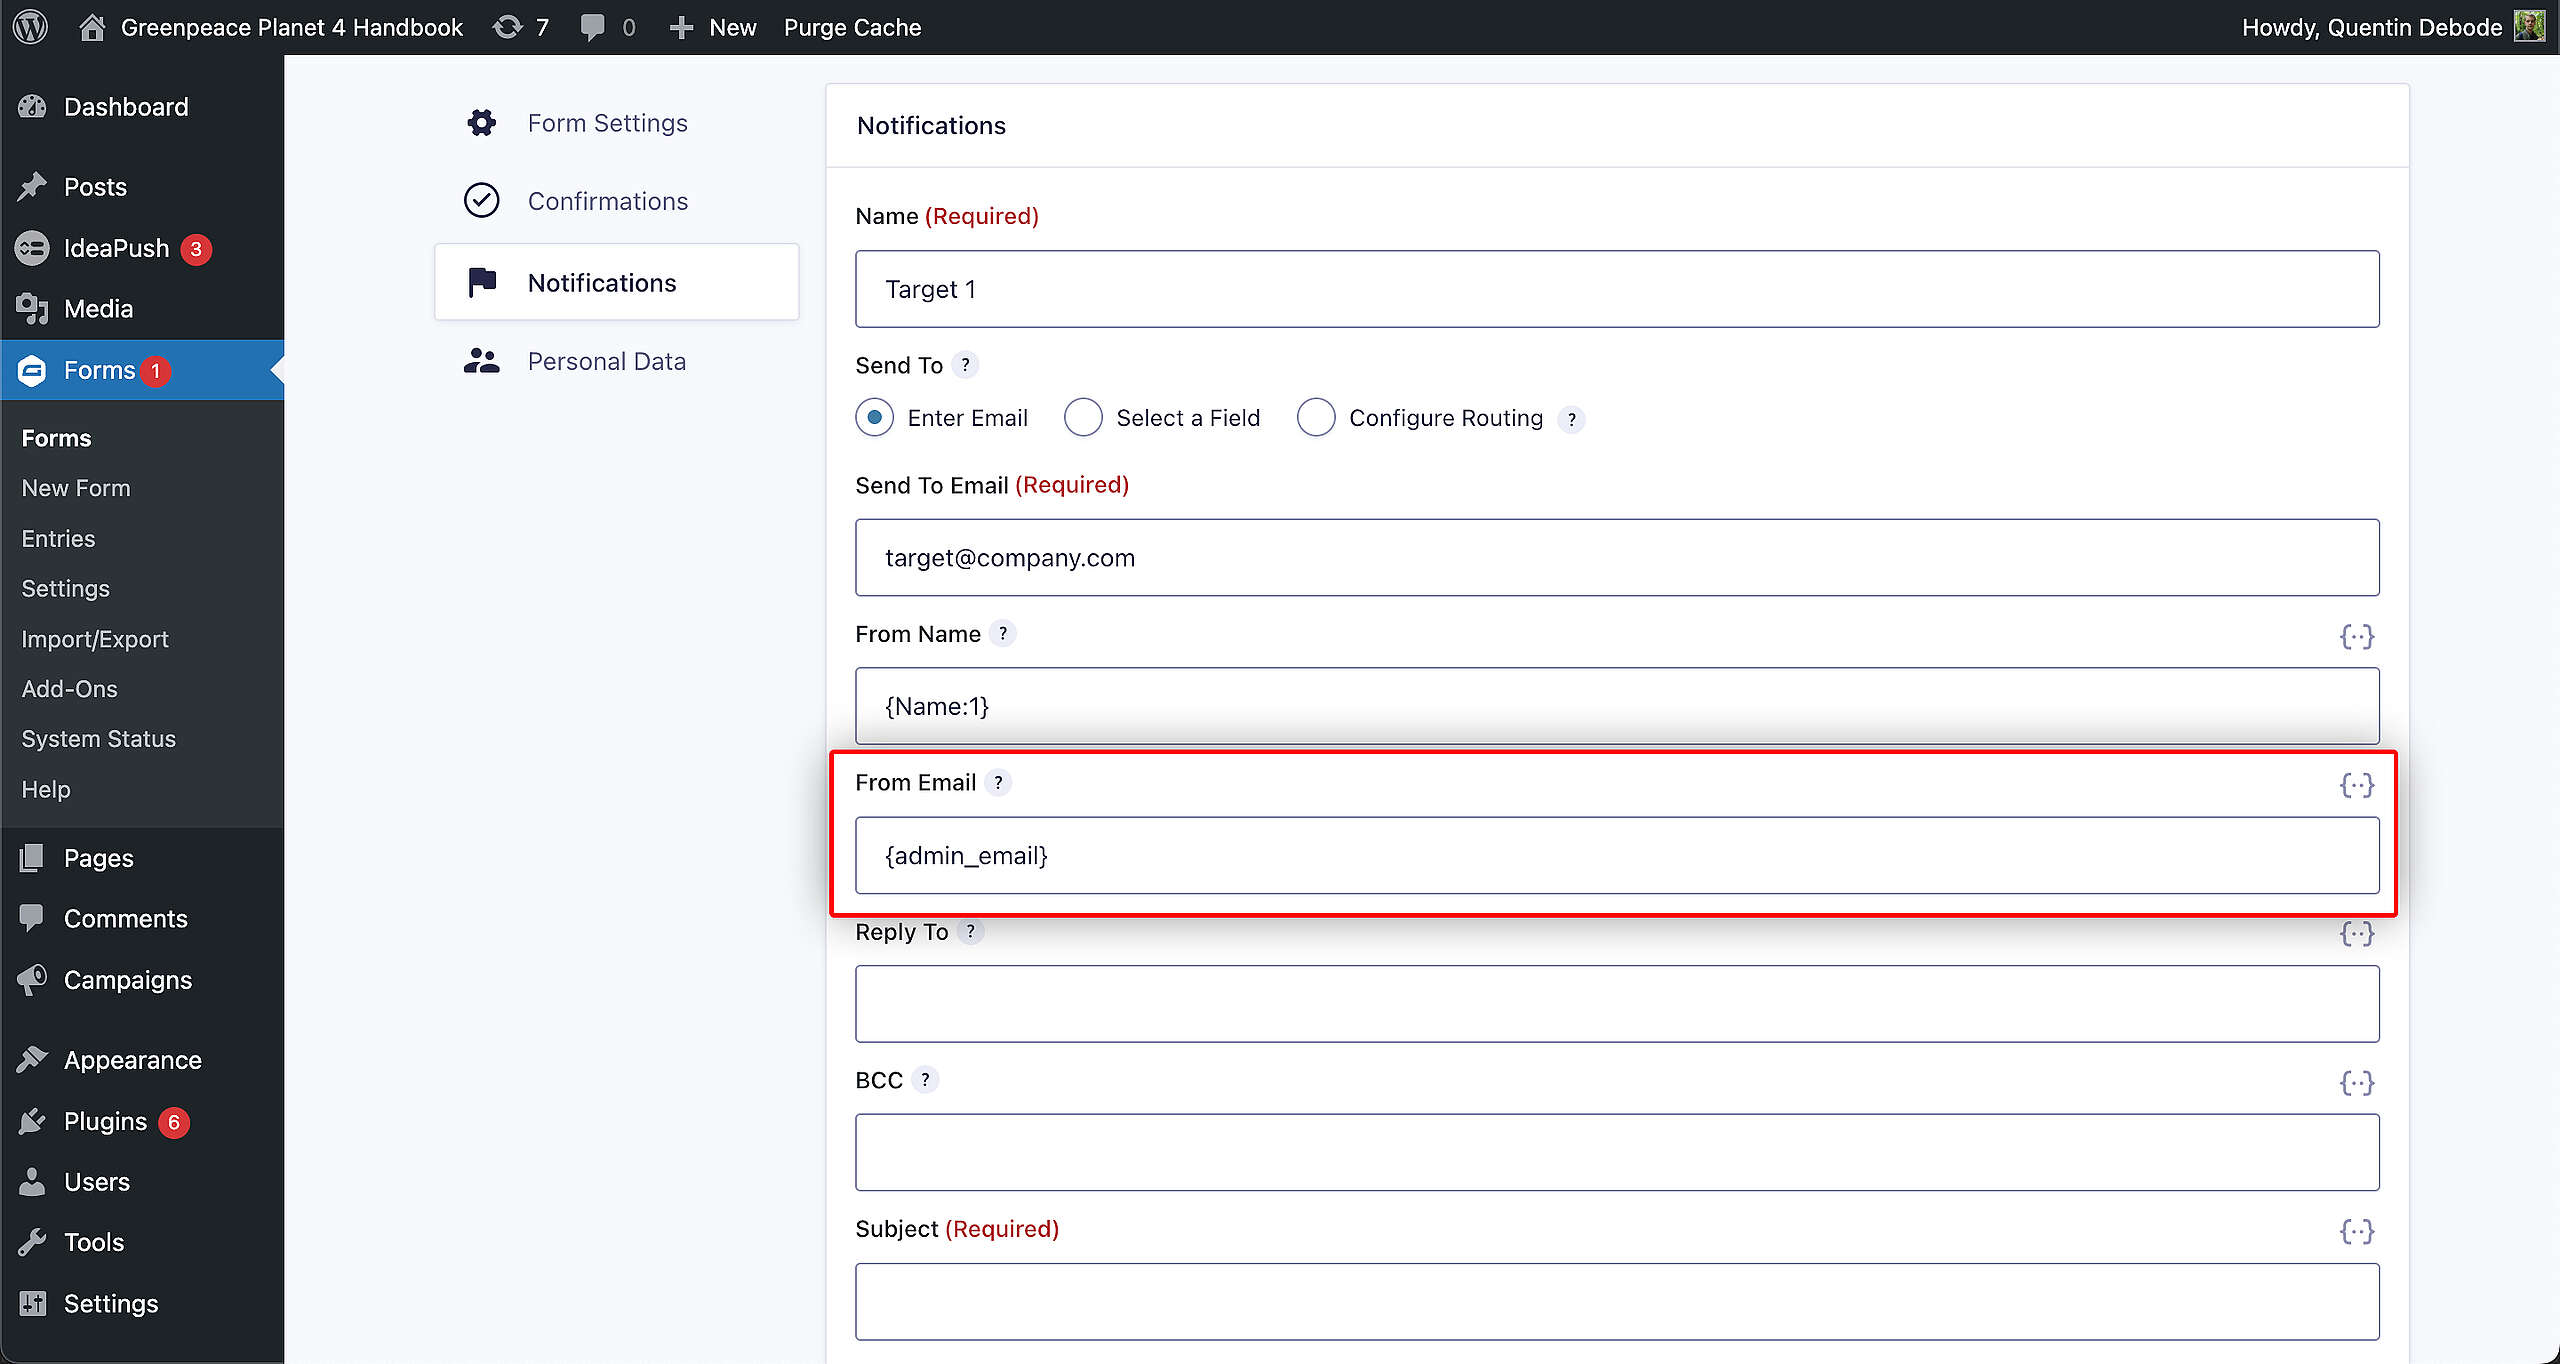Screen dimensions: 2560x1364
Task: Click the Appearance brush icon
Action: point(32,1060)
